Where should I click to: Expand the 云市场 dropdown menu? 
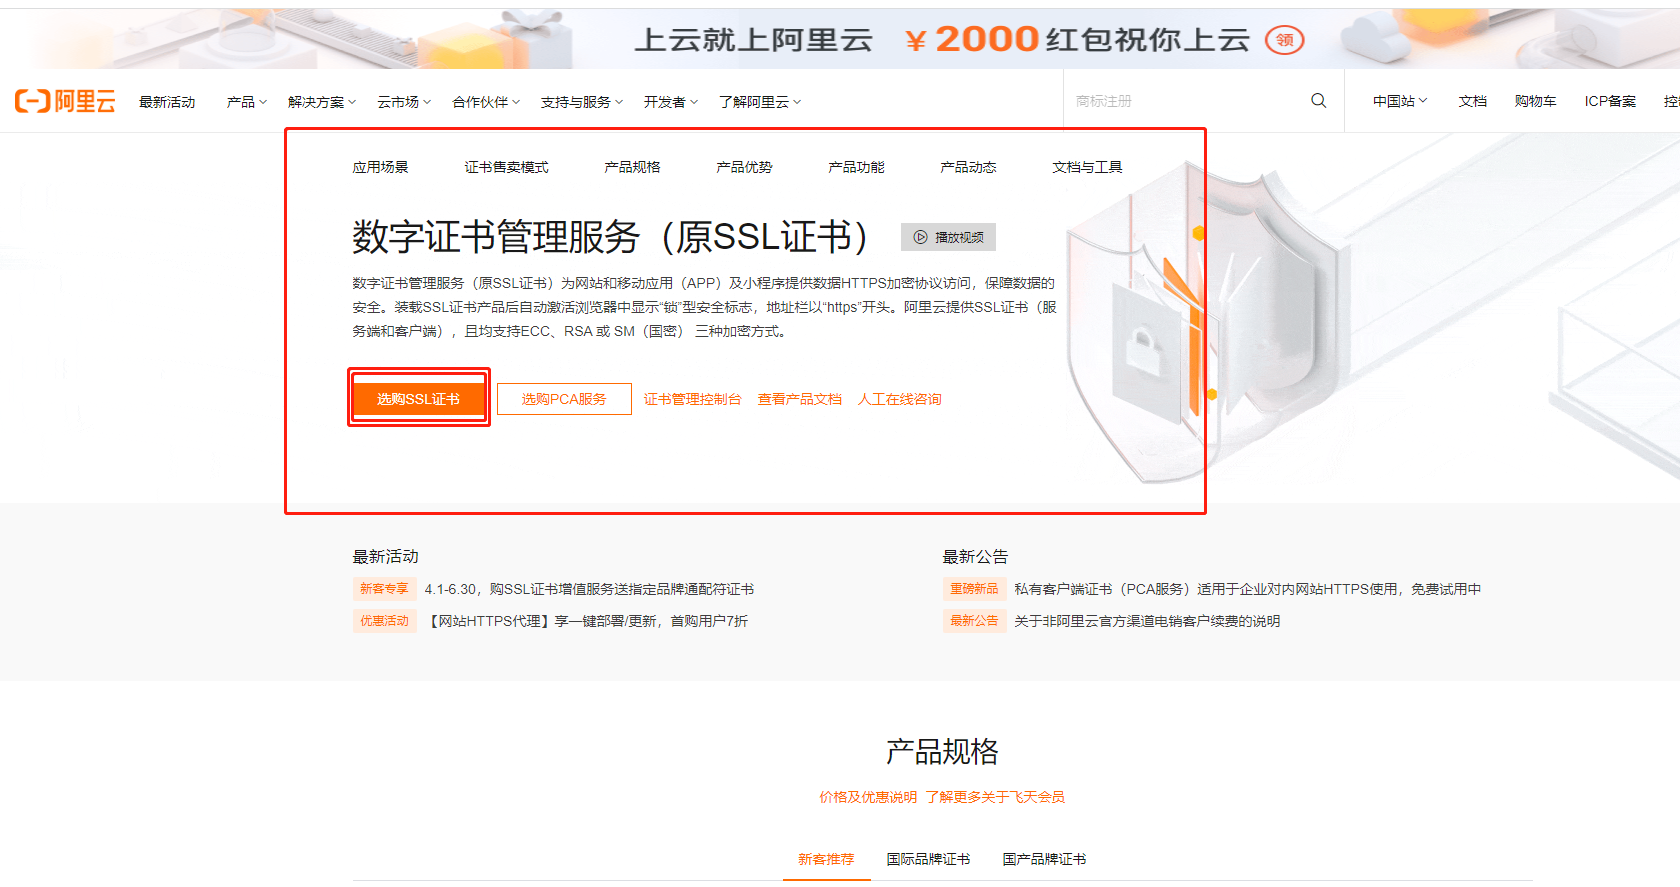pyautogui.click(x=404, y=102)
